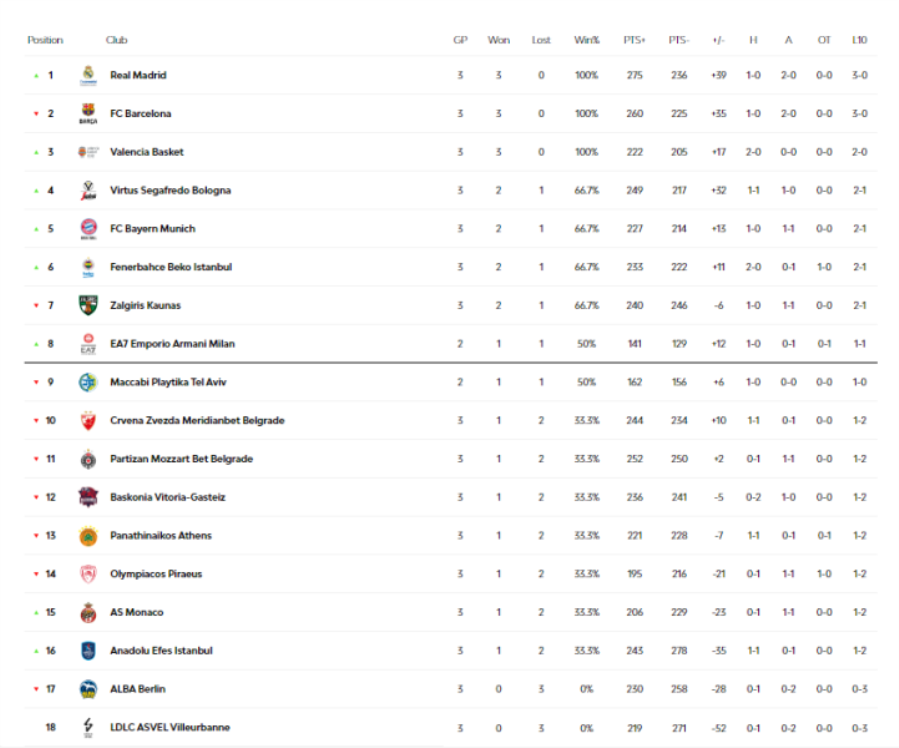Click the Anadolu Efes Istanbul logo

88,651
